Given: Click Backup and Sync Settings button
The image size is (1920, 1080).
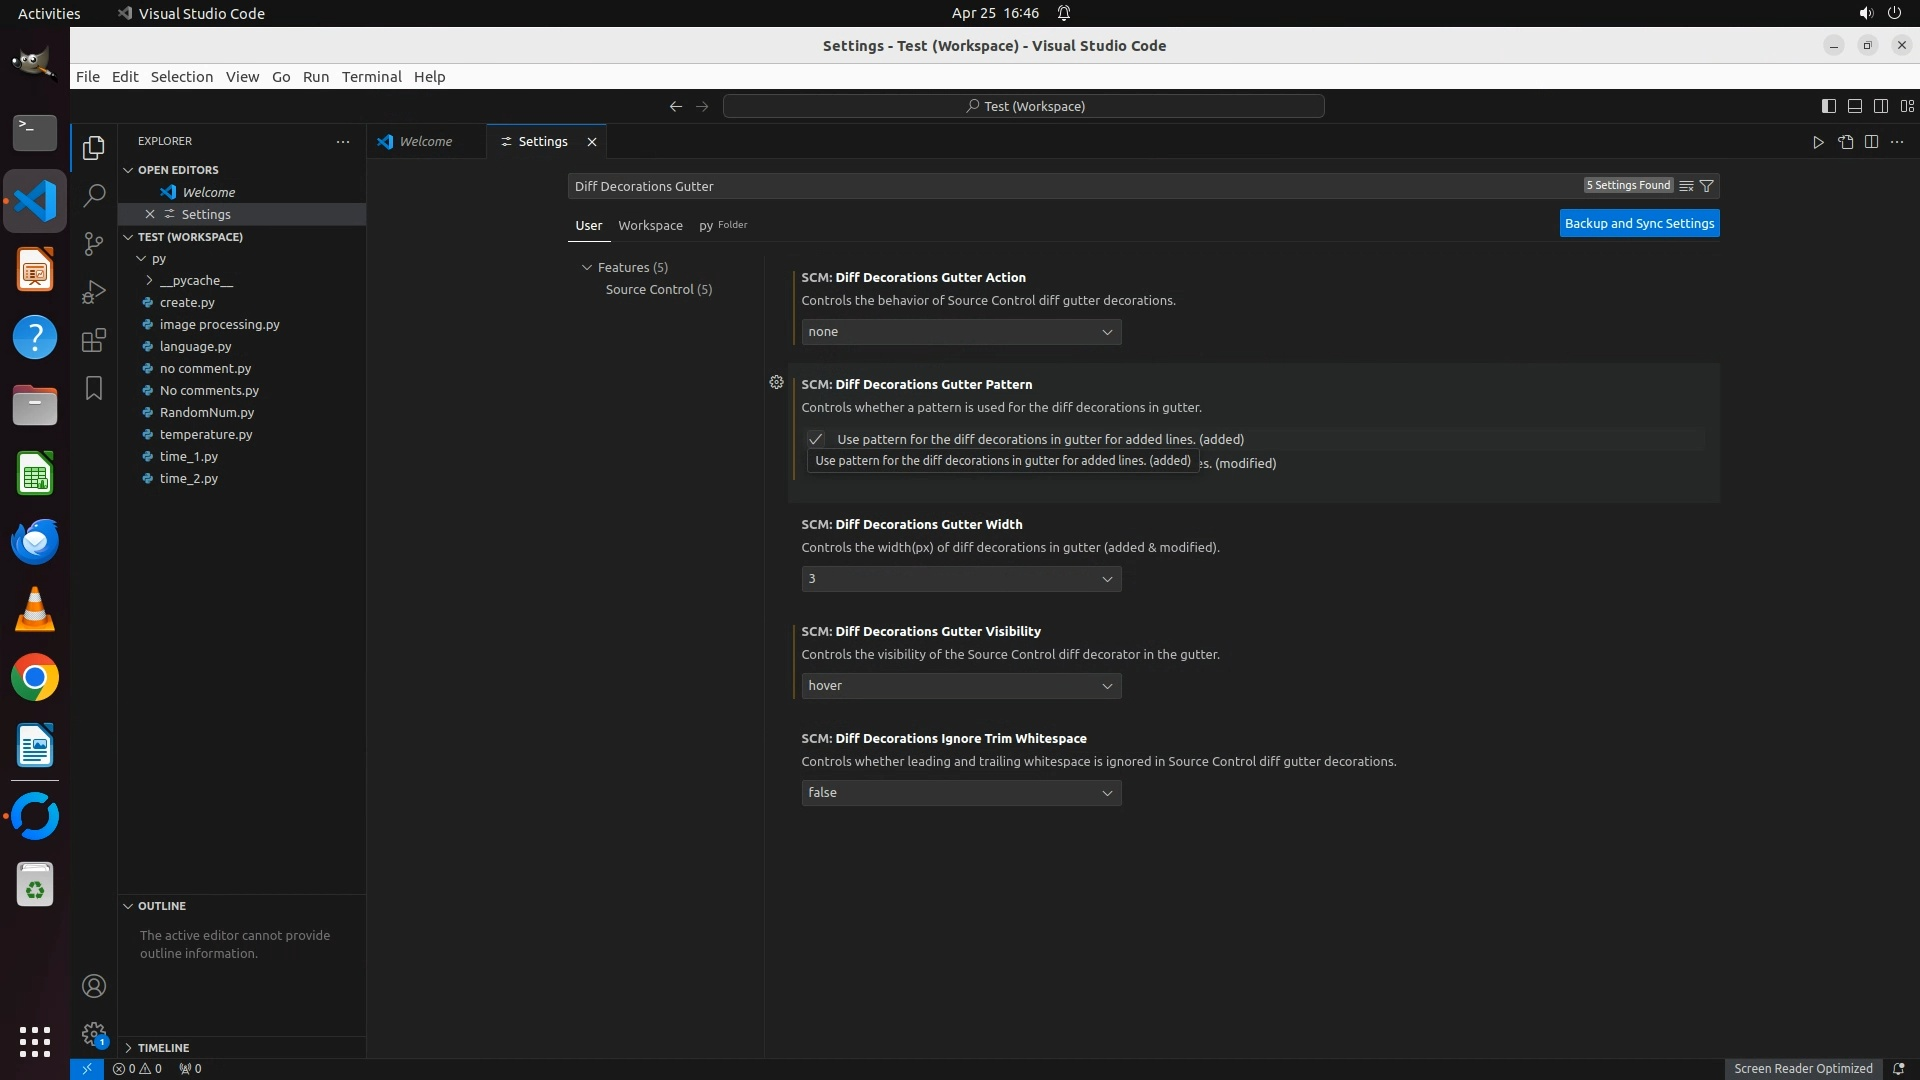Looking at the screenshot, I should [1639, 224].
